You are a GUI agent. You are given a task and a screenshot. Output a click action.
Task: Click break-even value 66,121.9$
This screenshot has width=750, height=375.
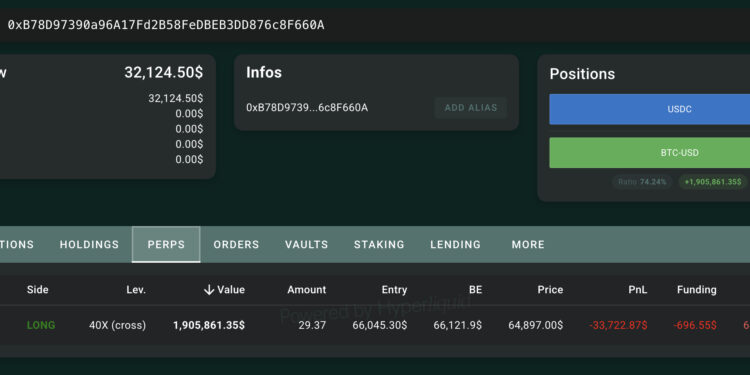point(458,325)
